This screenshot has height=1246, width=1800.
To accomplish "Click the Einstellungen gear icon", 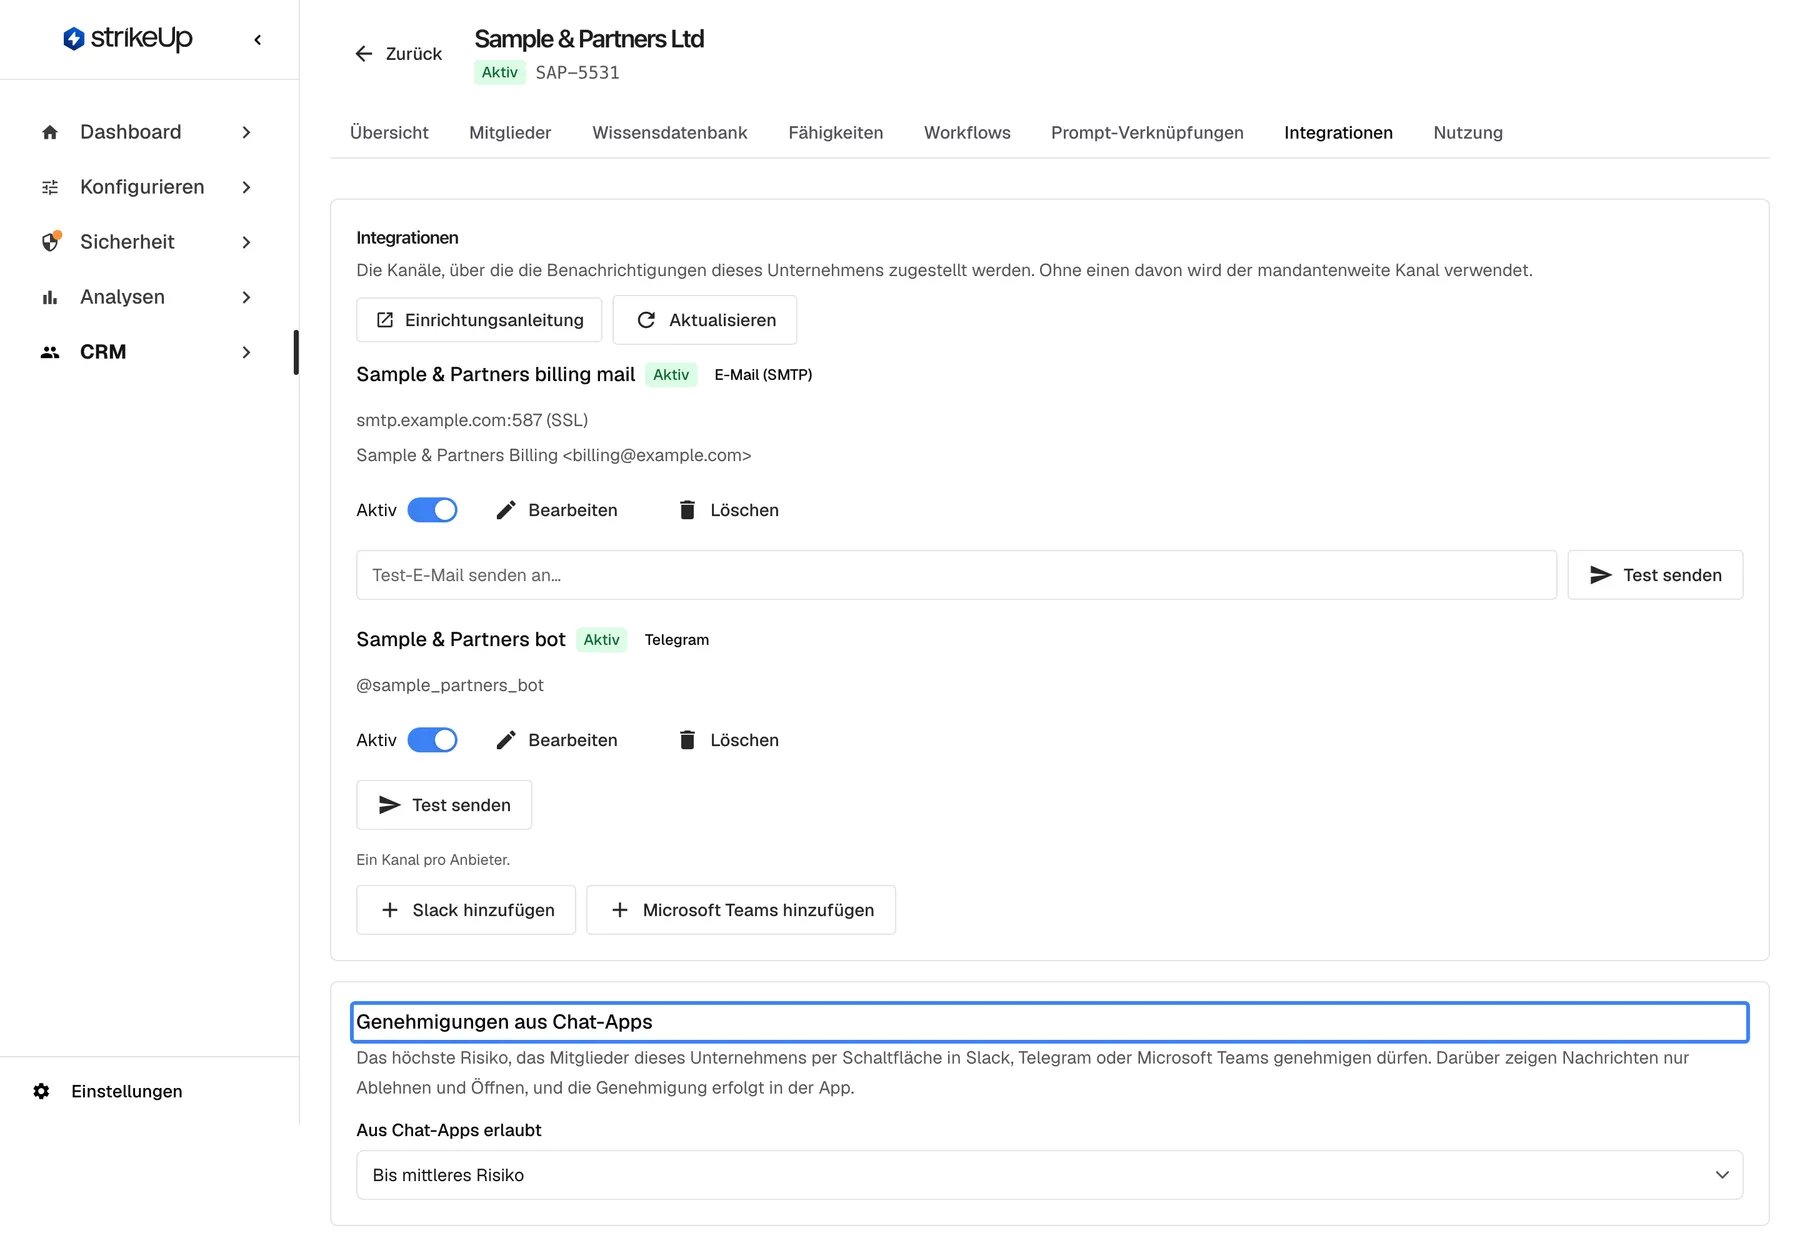I will click(41, 1091).
